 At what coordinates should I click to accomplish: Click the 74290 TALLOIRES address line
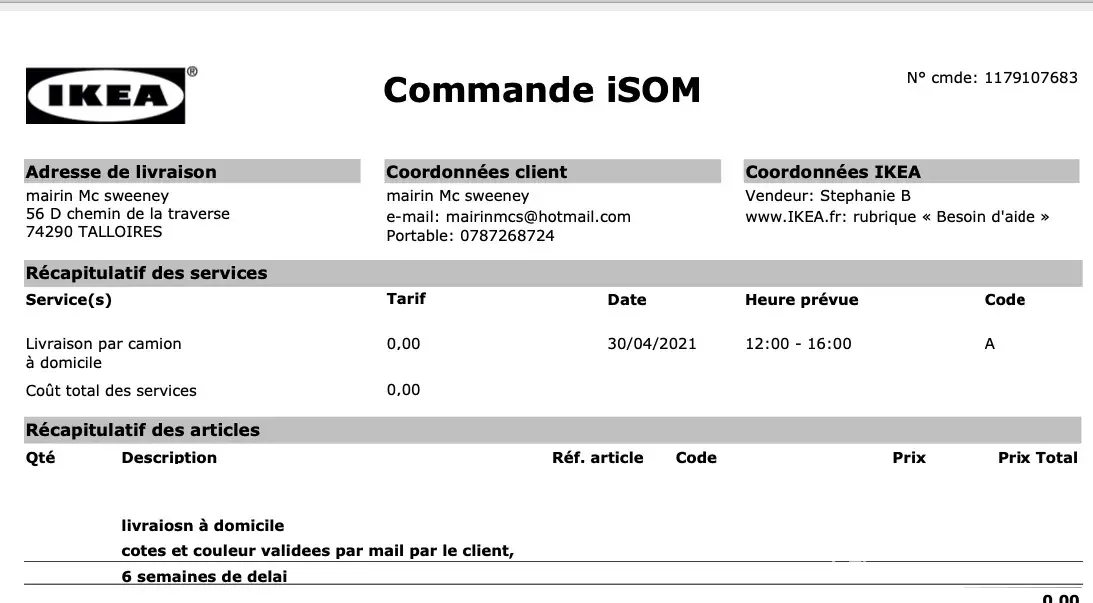(94, 232)
